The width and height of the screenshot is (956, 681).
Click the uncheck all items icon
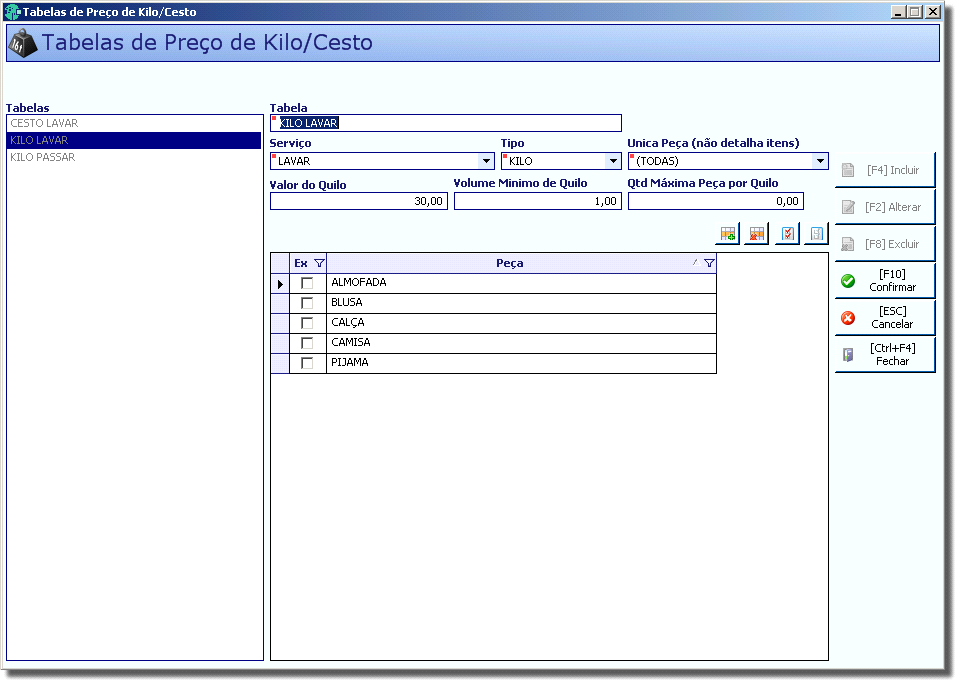pos(817,234)
